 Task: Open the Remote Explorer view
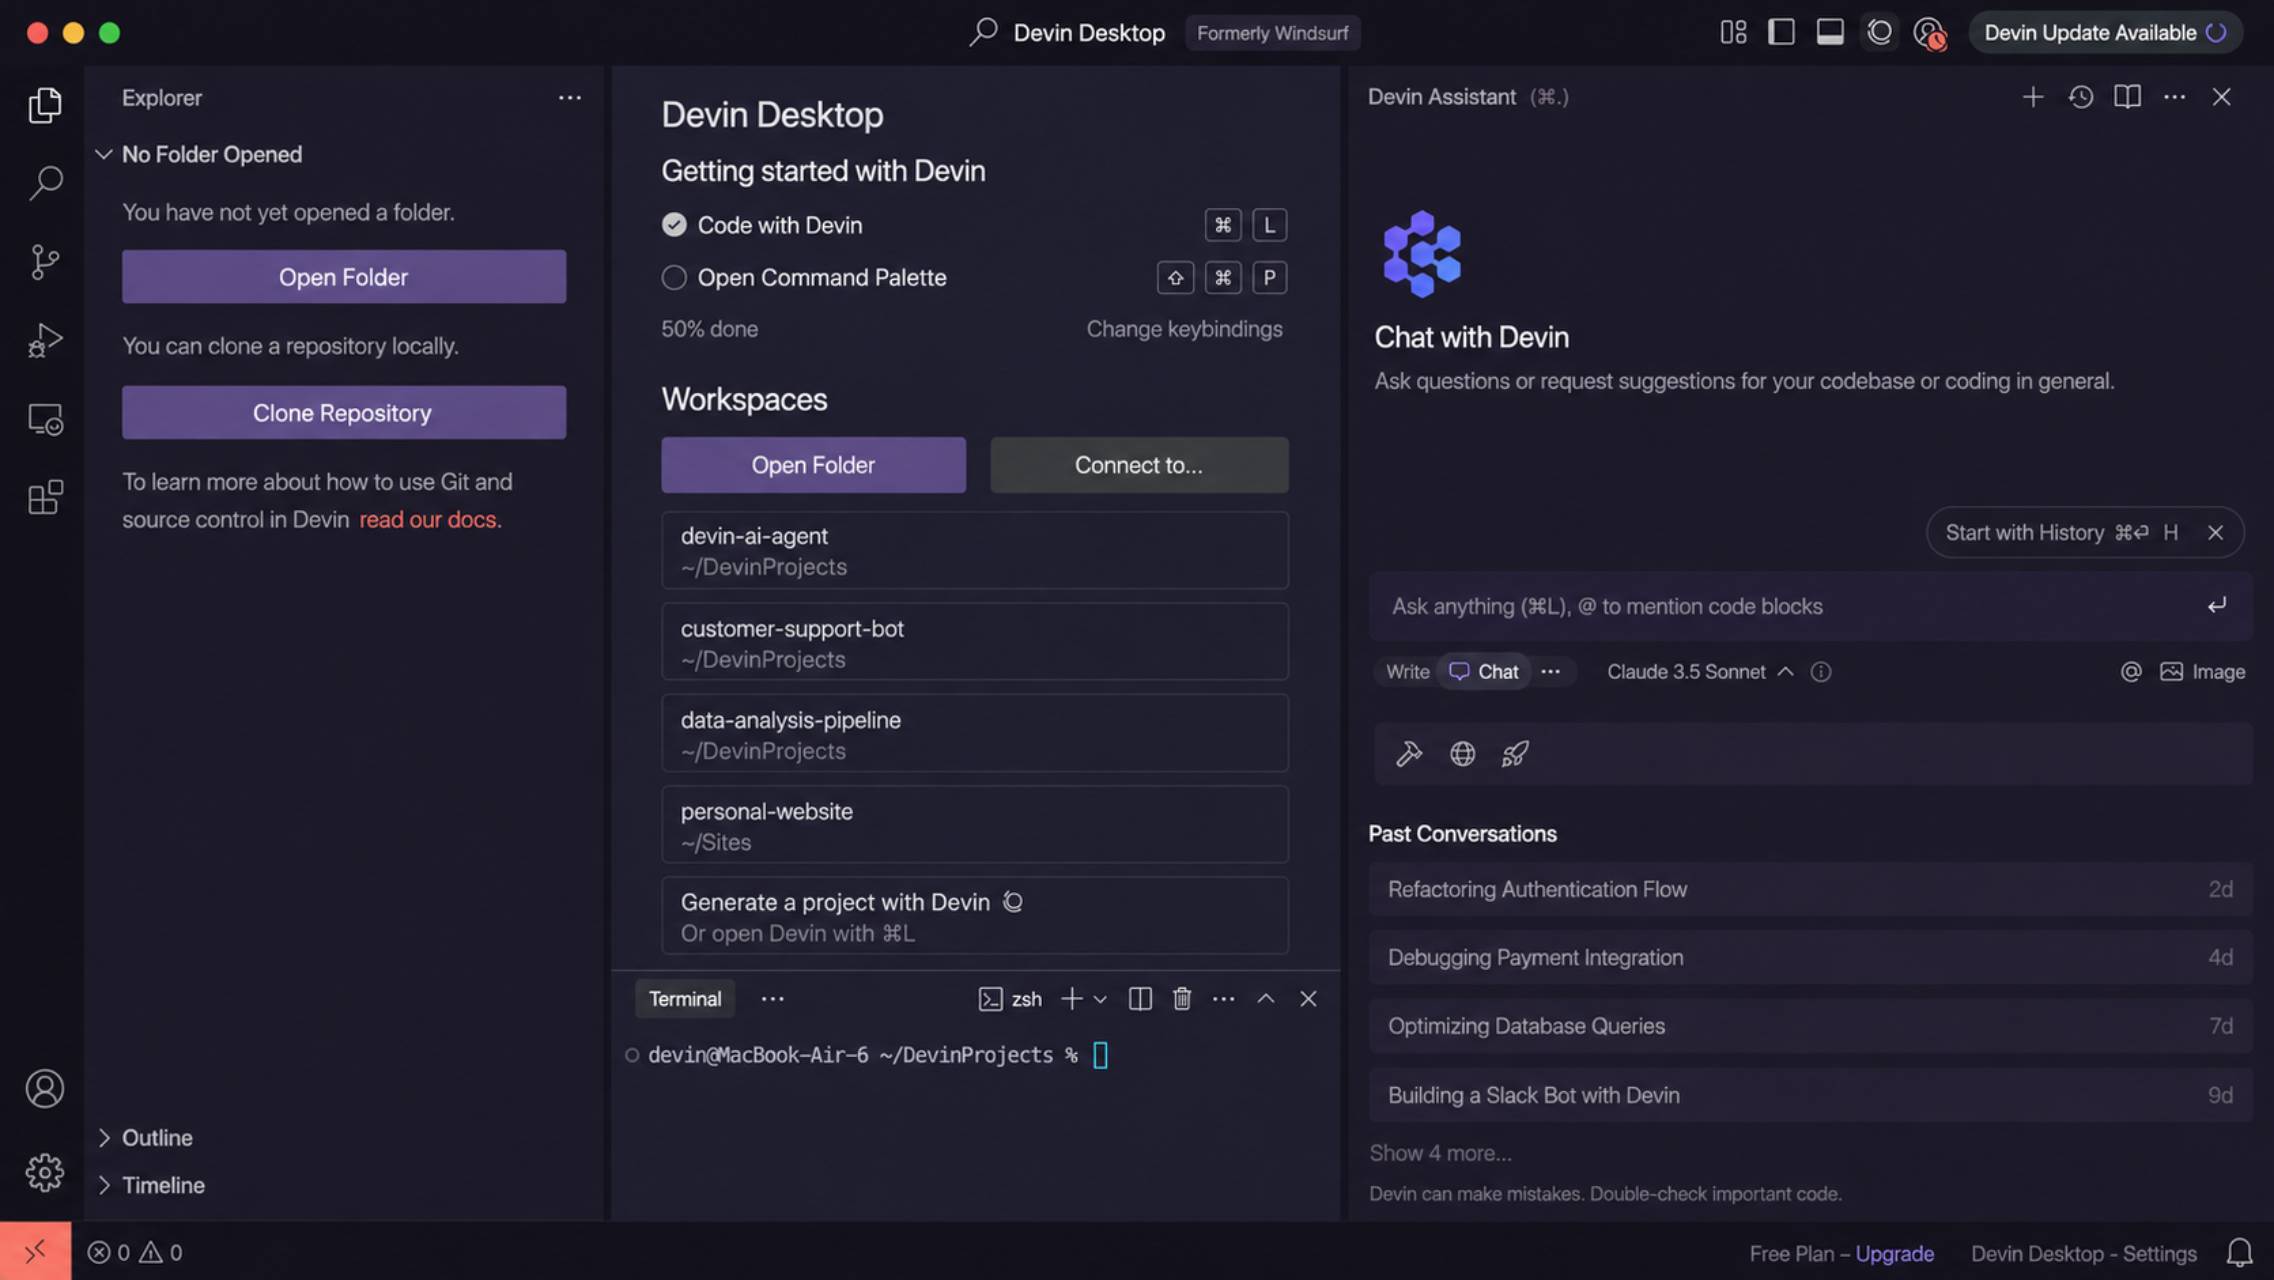pyautogui.click(x=44, y=418)
